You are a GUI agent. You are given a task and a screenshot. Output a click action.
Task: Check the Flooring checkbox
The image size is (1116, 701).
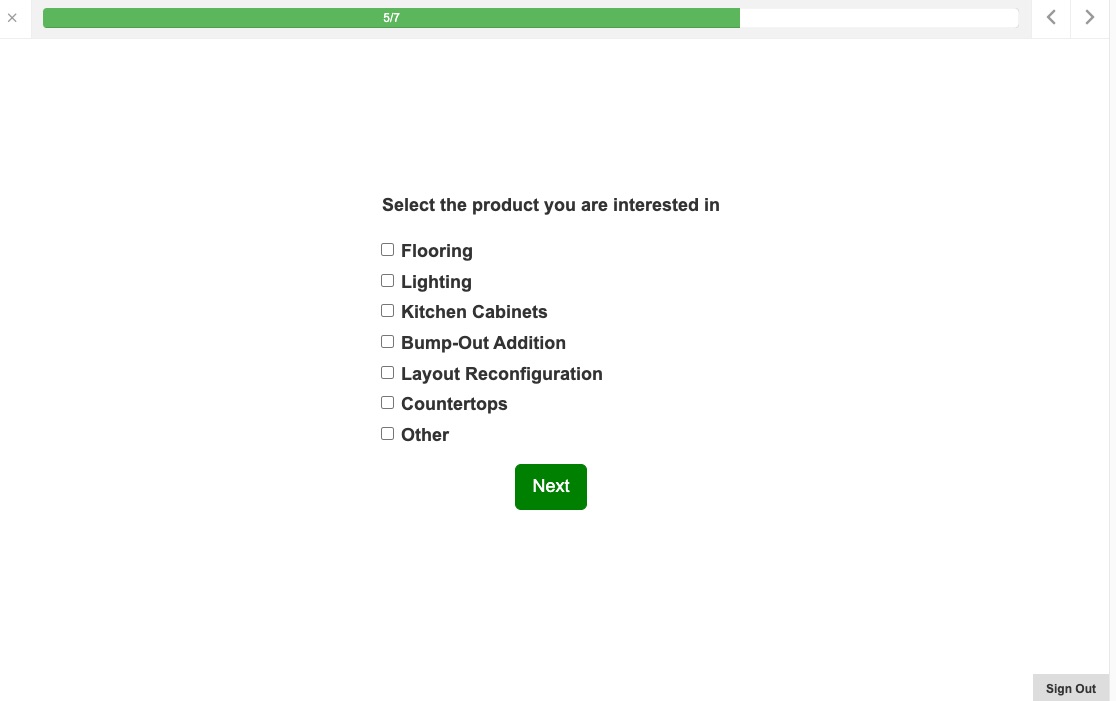pos(388,250)
